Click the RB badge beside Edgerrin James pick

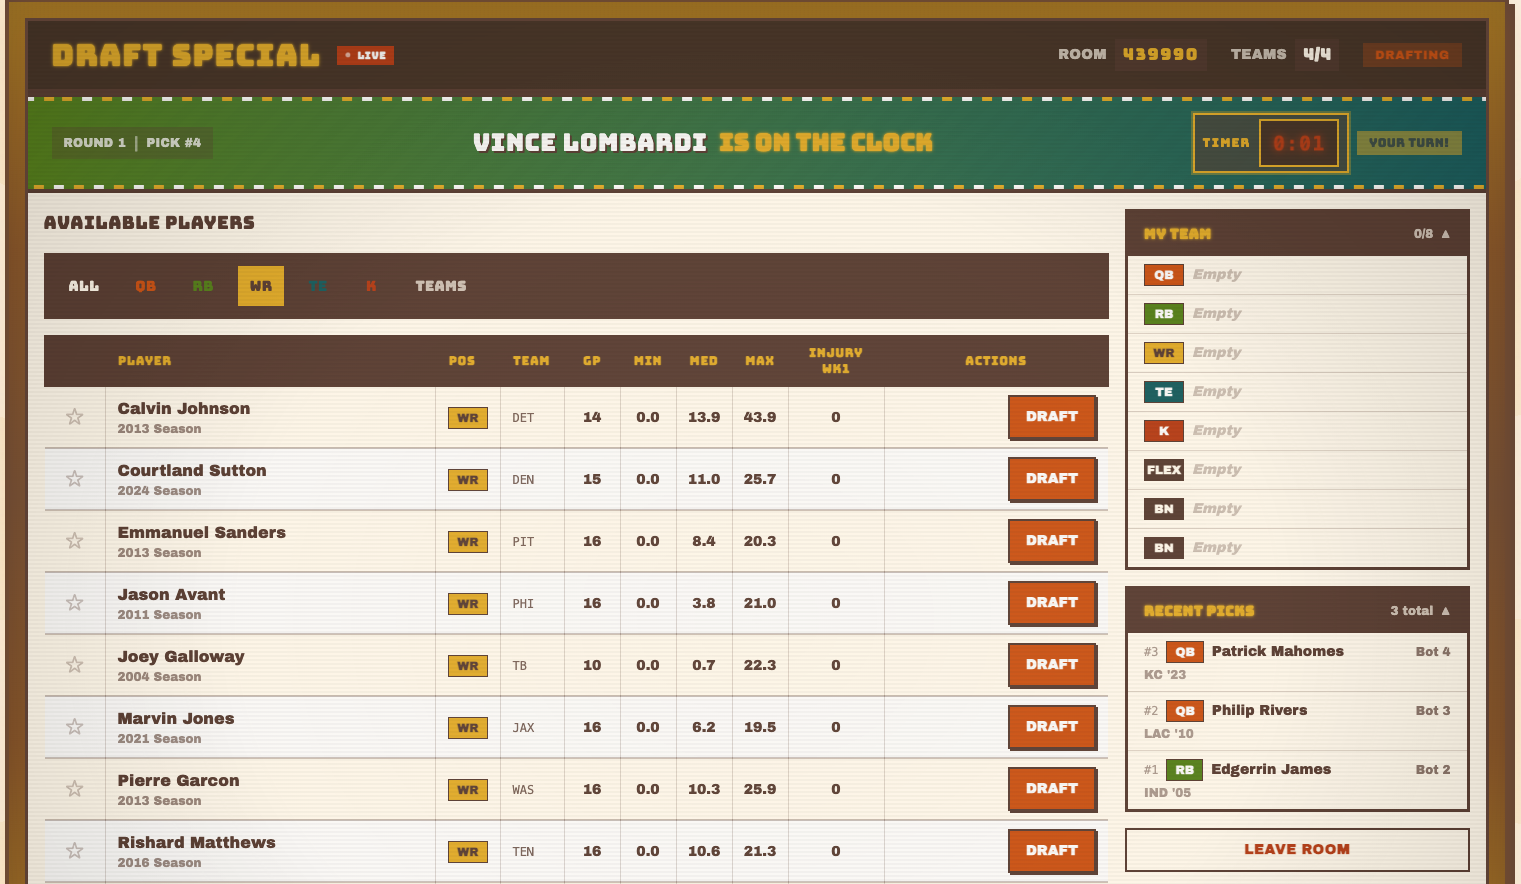point(1185,769)
